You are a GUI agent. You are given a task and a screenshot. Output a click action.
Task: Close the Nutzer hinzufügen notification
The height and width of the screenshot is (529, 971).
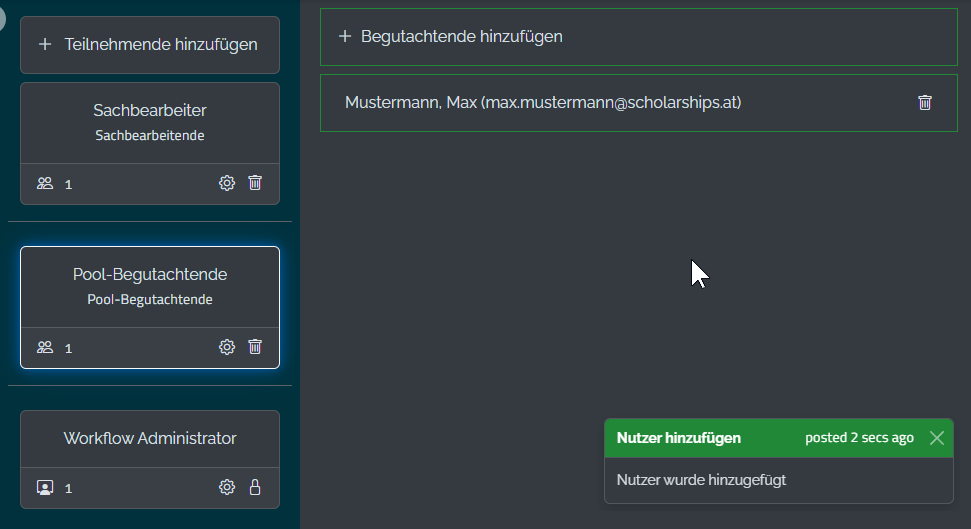tap(937, 438)
